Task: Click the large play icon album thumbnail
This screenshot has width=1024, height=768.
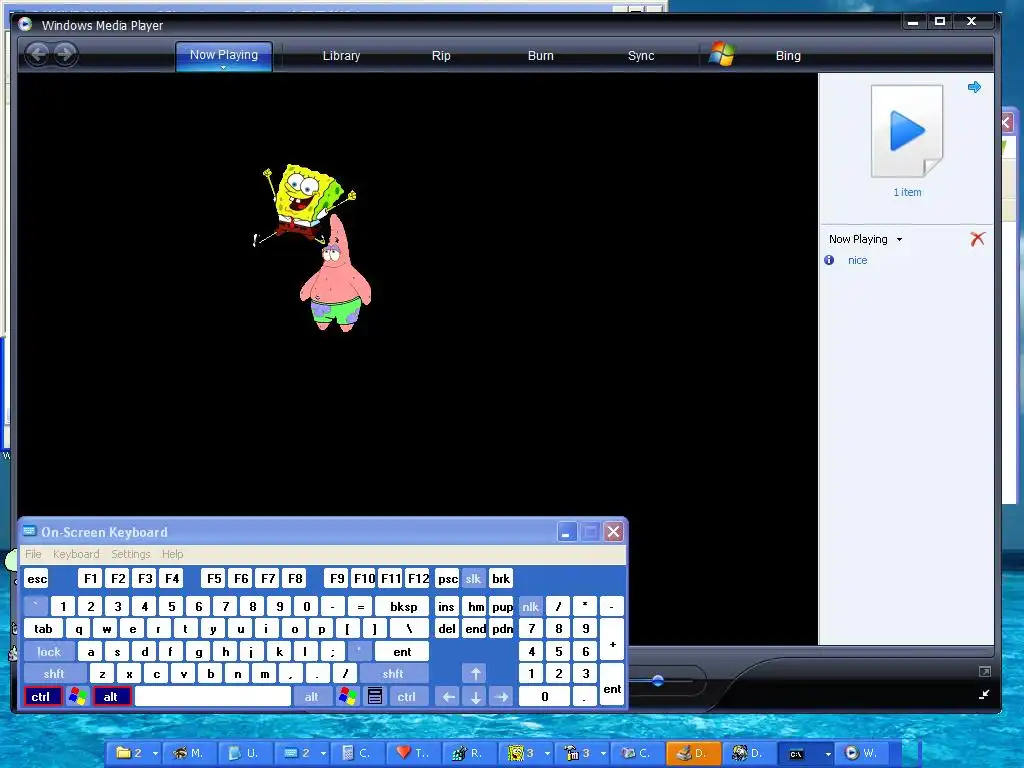Action: (x=907, y=131)
